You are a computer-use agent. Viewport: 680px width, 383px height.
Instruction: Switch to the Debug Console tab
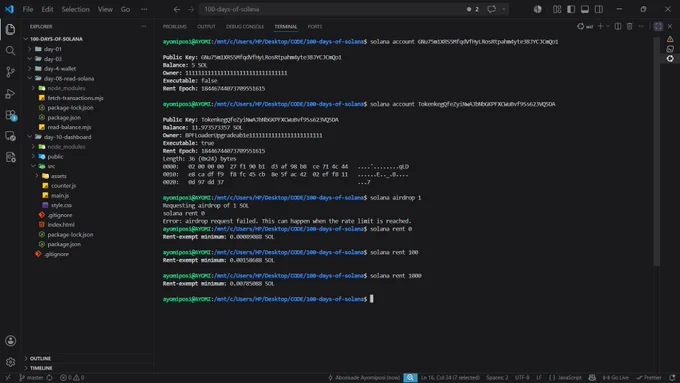point(245,26)
